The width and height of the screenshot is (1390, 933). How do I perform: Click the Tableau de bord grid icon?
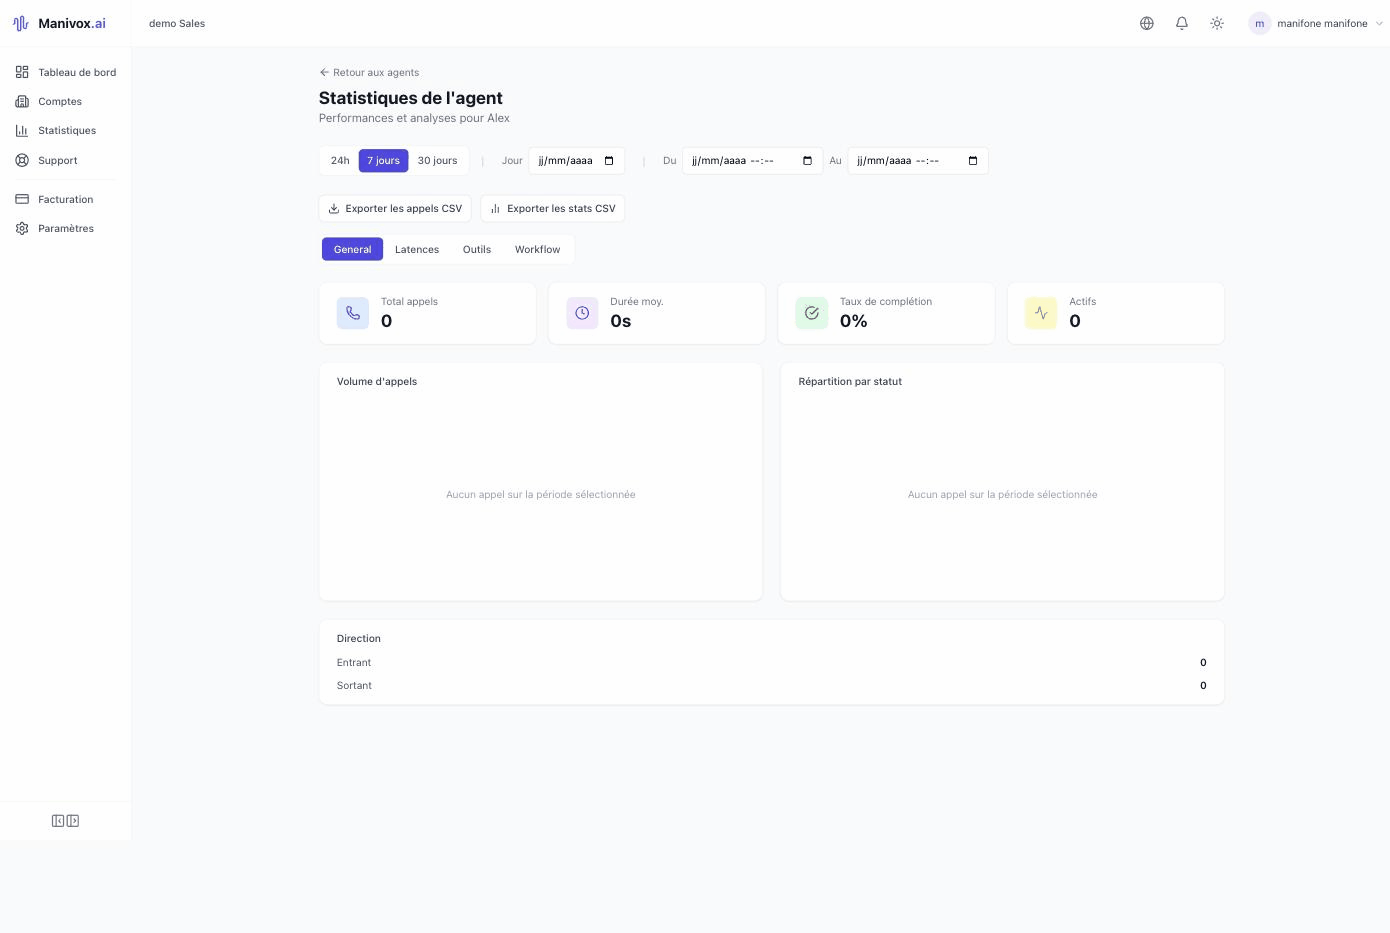[x=22, y=72]
